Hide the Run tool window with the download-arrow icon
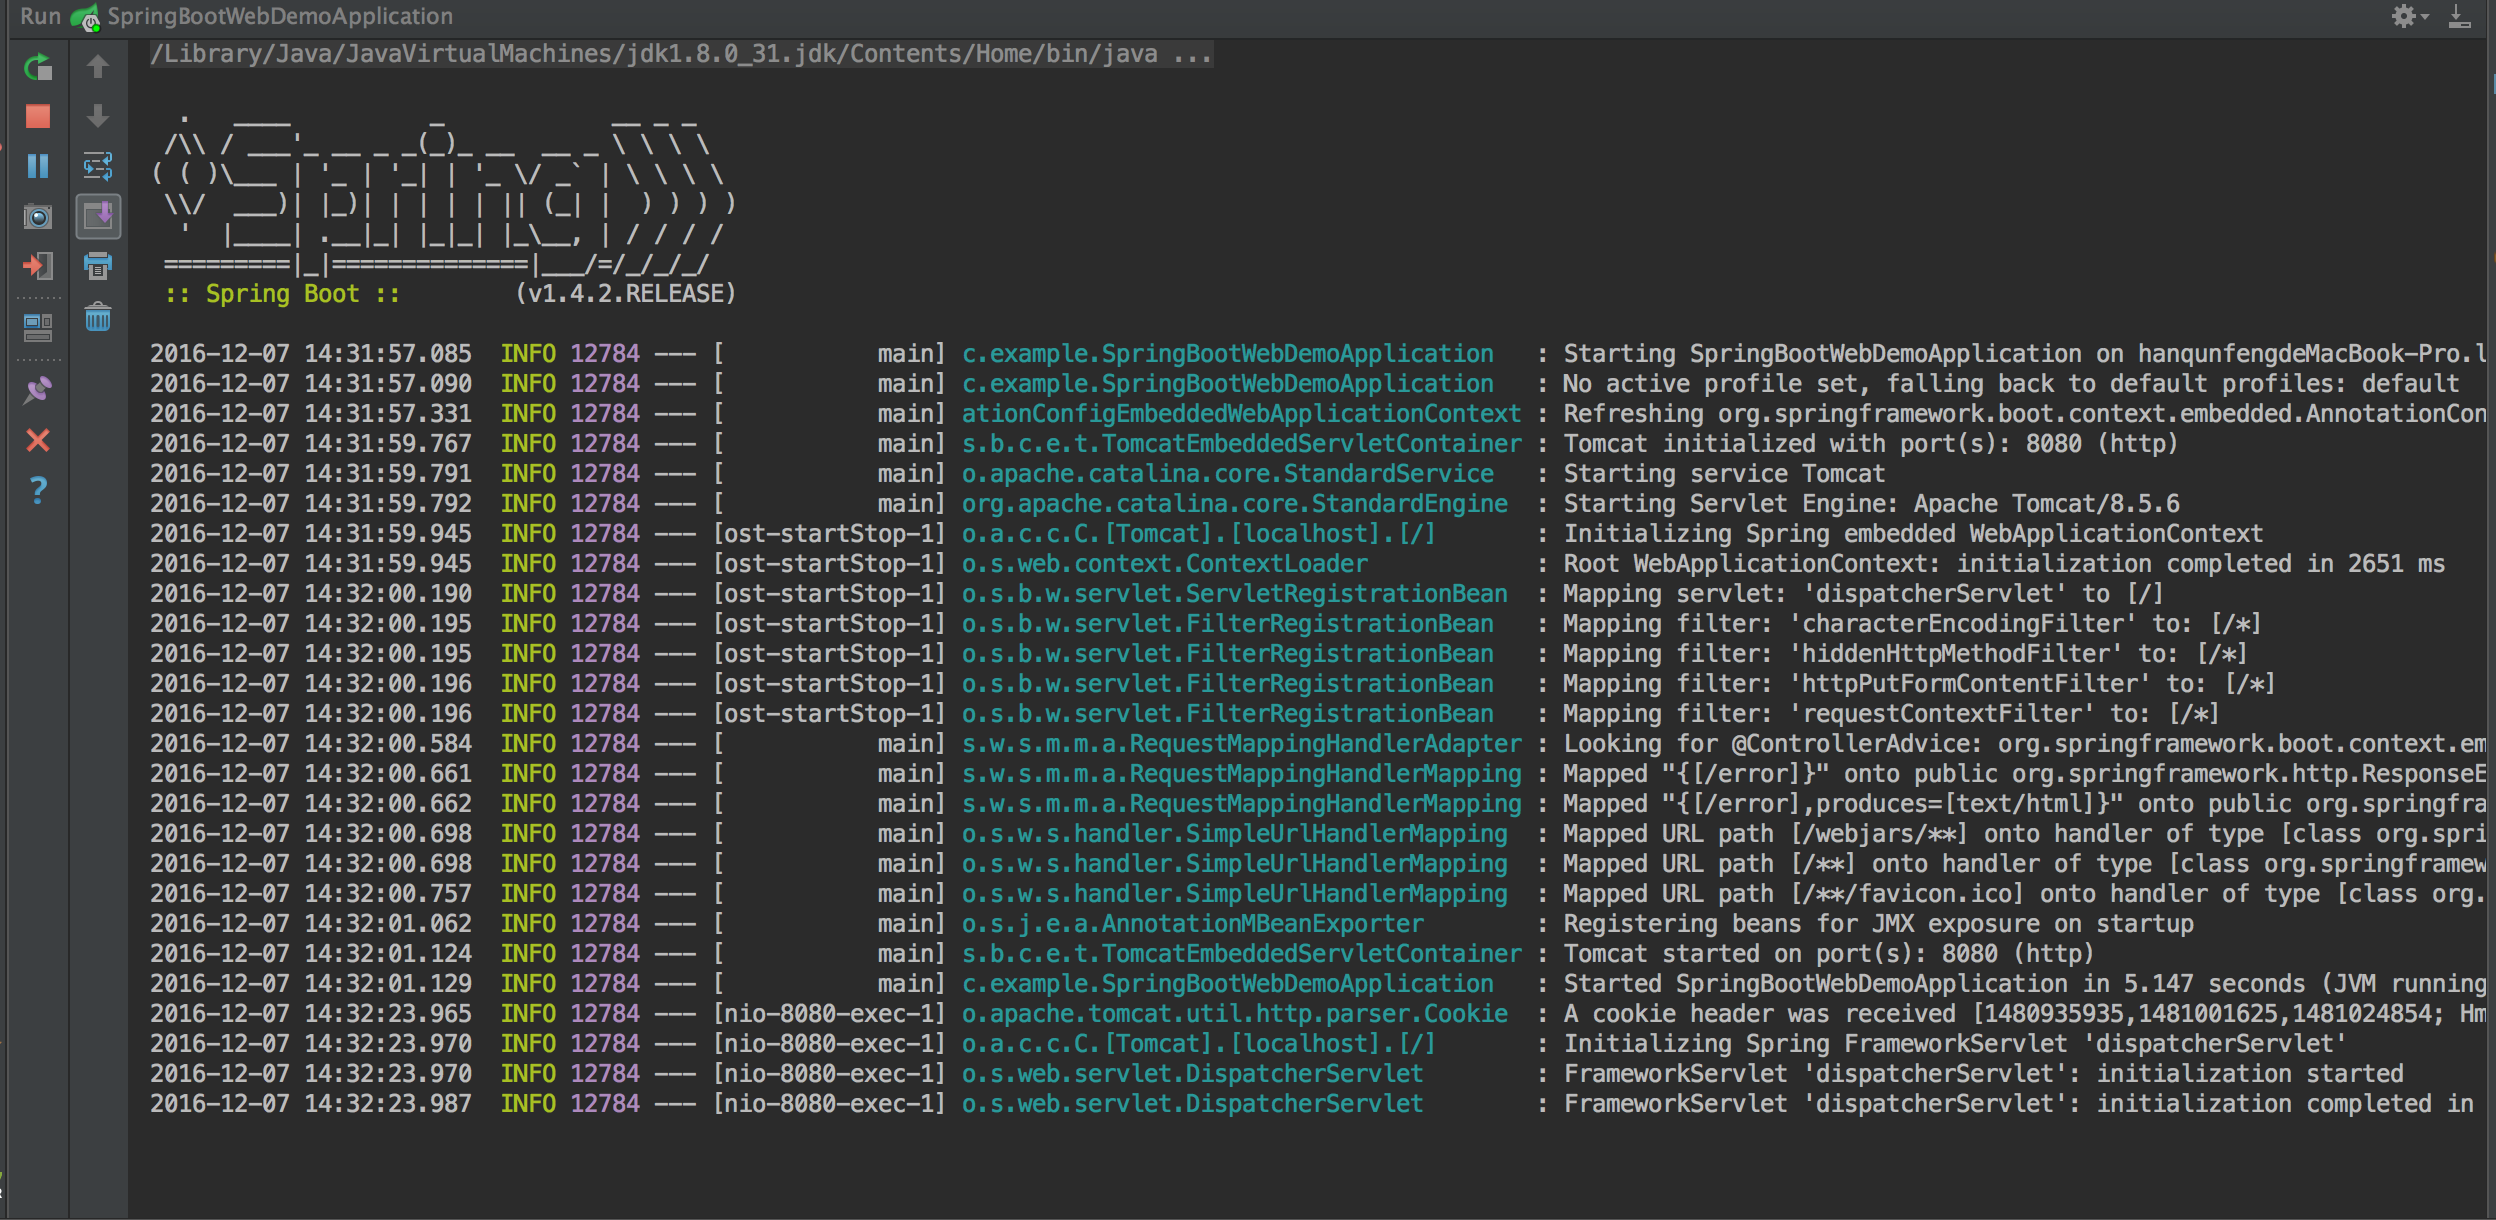 tap(2460, 16)
